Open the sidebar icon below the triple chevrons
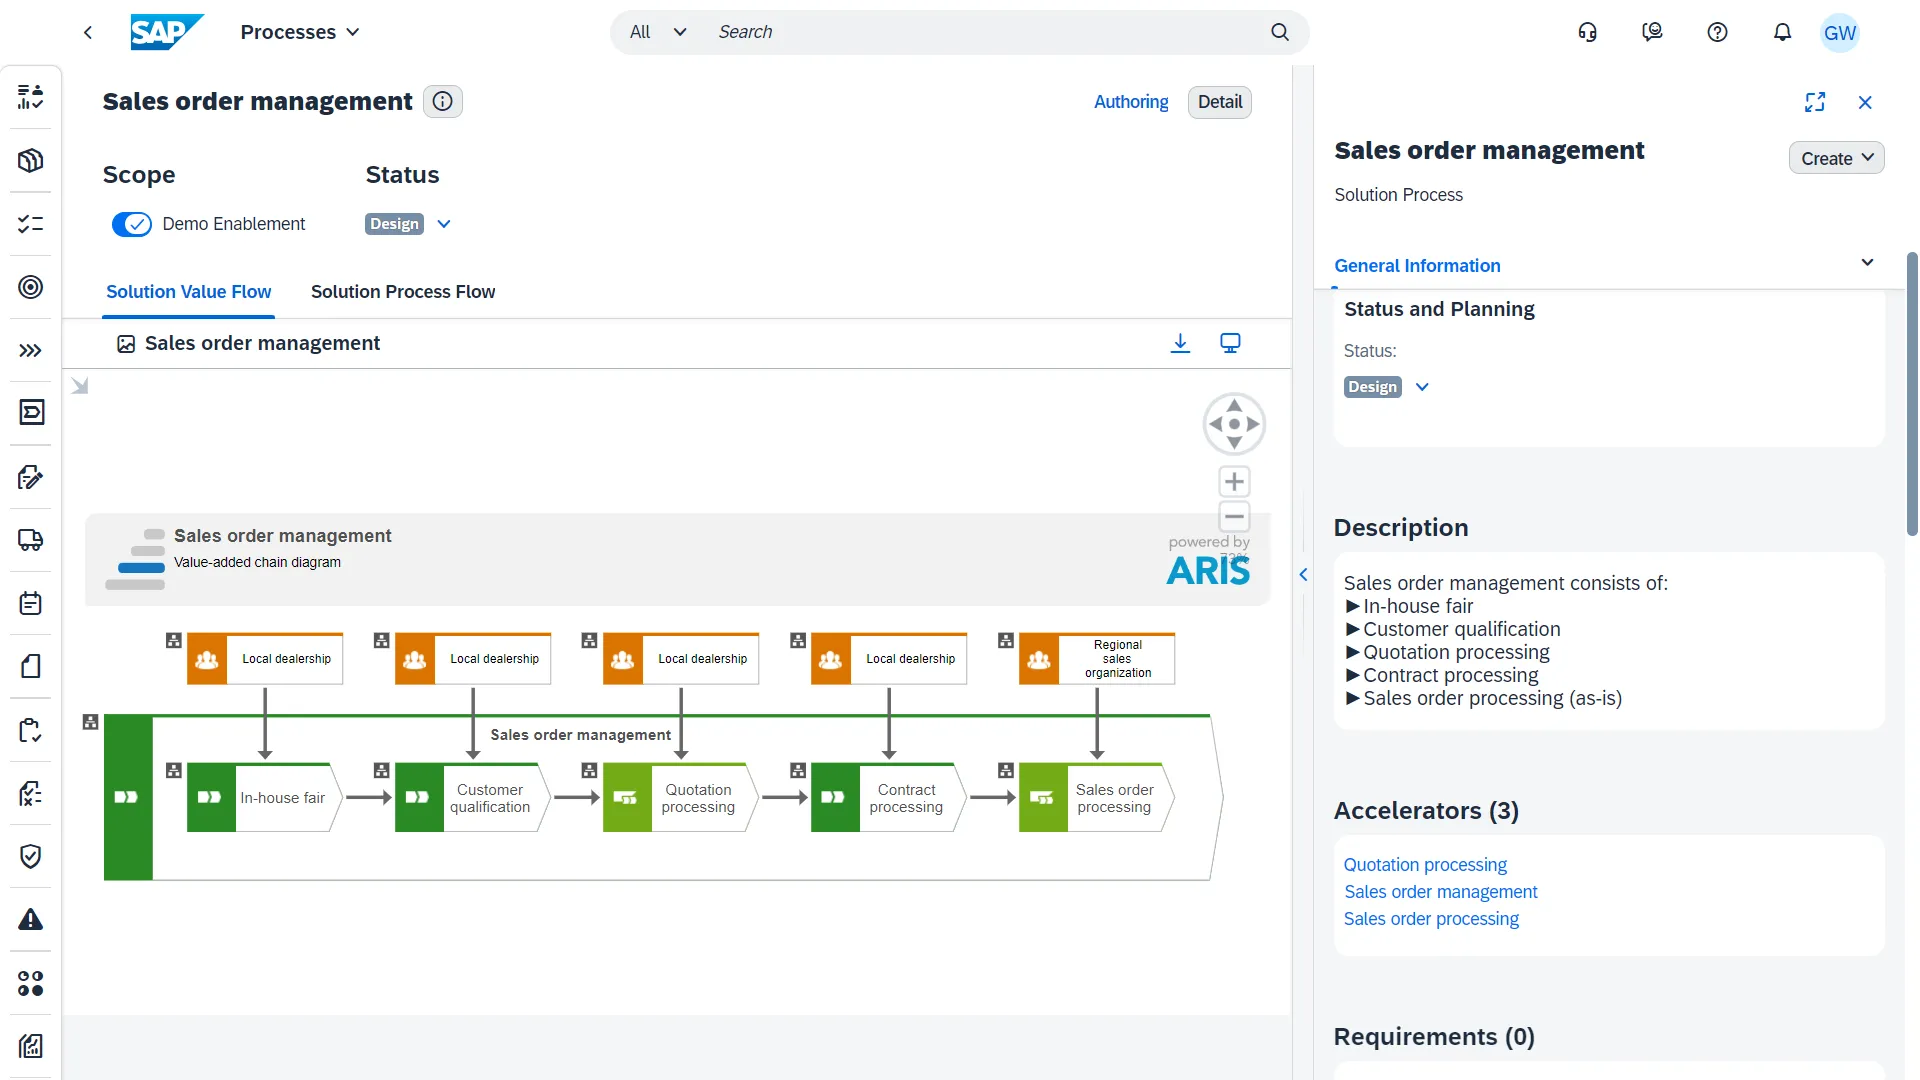 click(31, 413)
